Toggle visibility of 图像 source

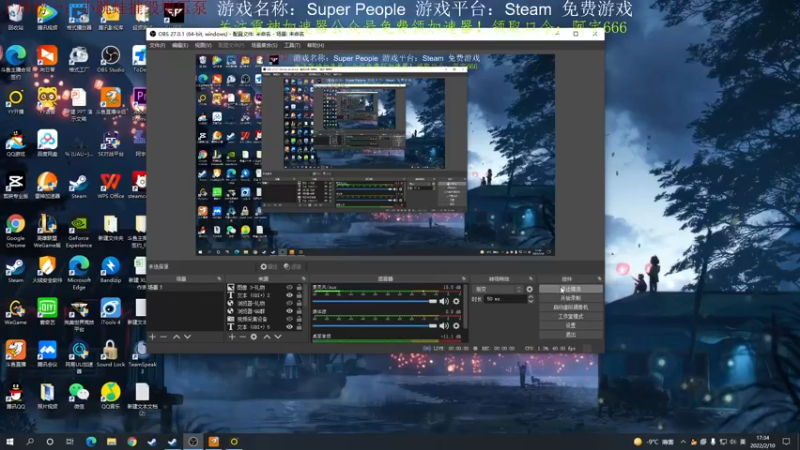click(289, 288)
